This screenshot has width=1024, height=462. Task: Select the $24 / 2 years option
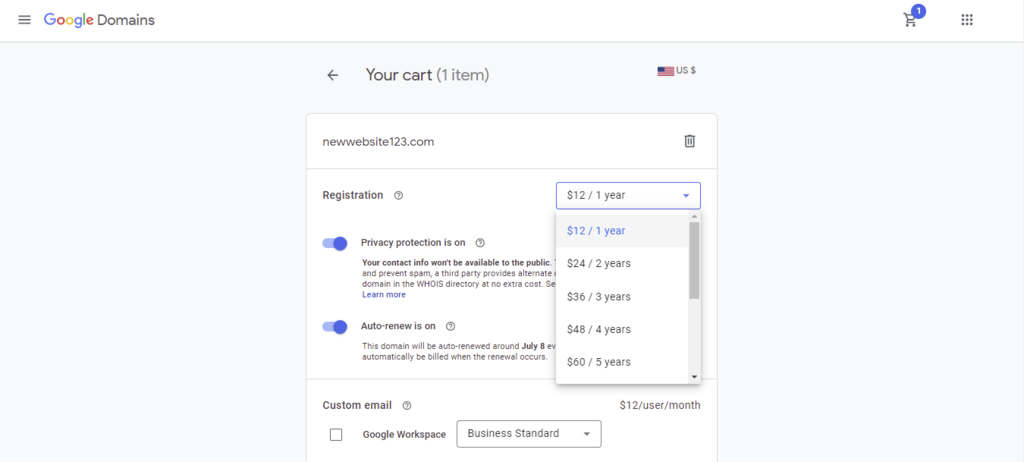(x=598, y=264)
